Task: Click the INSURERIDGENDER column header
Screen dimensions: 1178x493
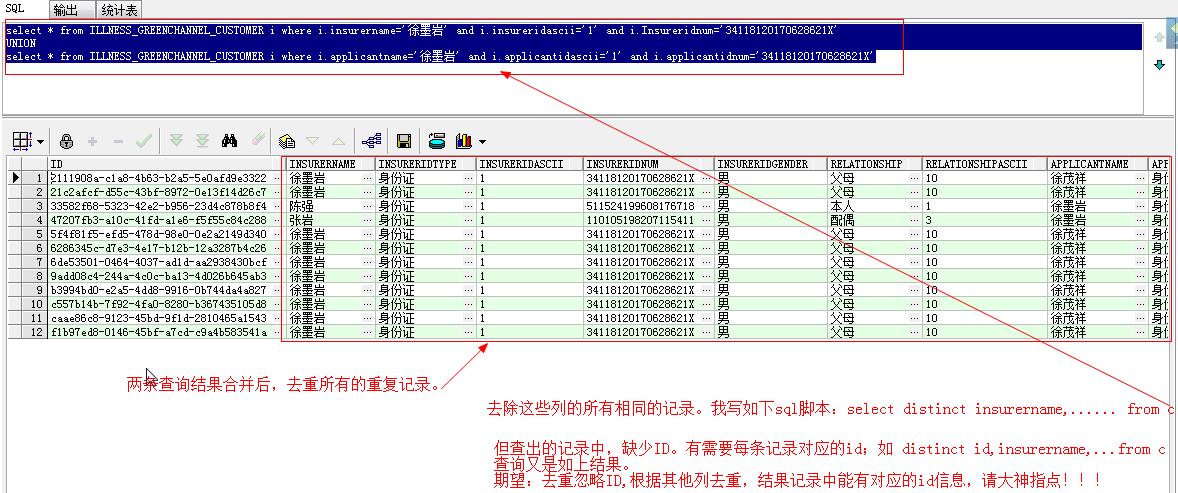Action: pyautogui.click(x=772, y=164)
